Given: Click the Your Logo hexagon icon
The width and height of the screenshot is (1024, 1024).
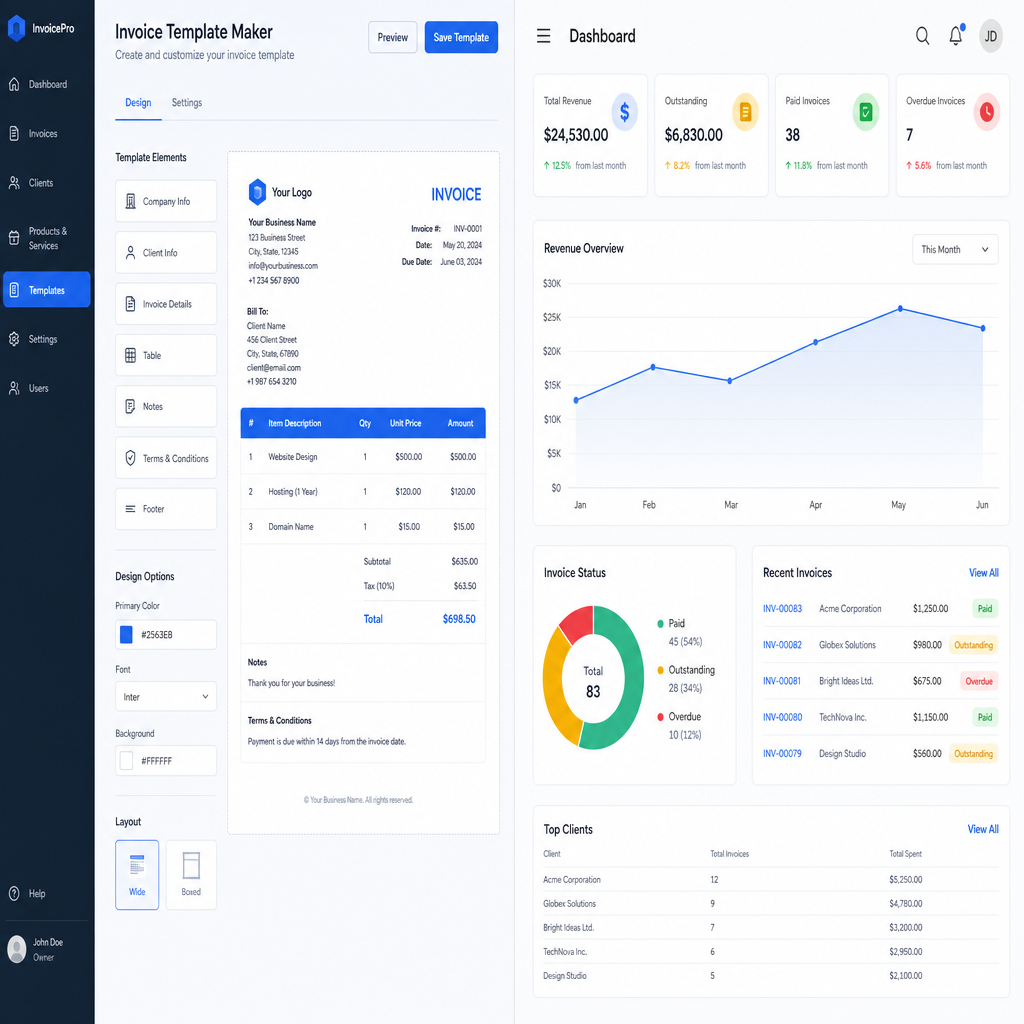Looking at the screenshot, I should click(257, 192).
